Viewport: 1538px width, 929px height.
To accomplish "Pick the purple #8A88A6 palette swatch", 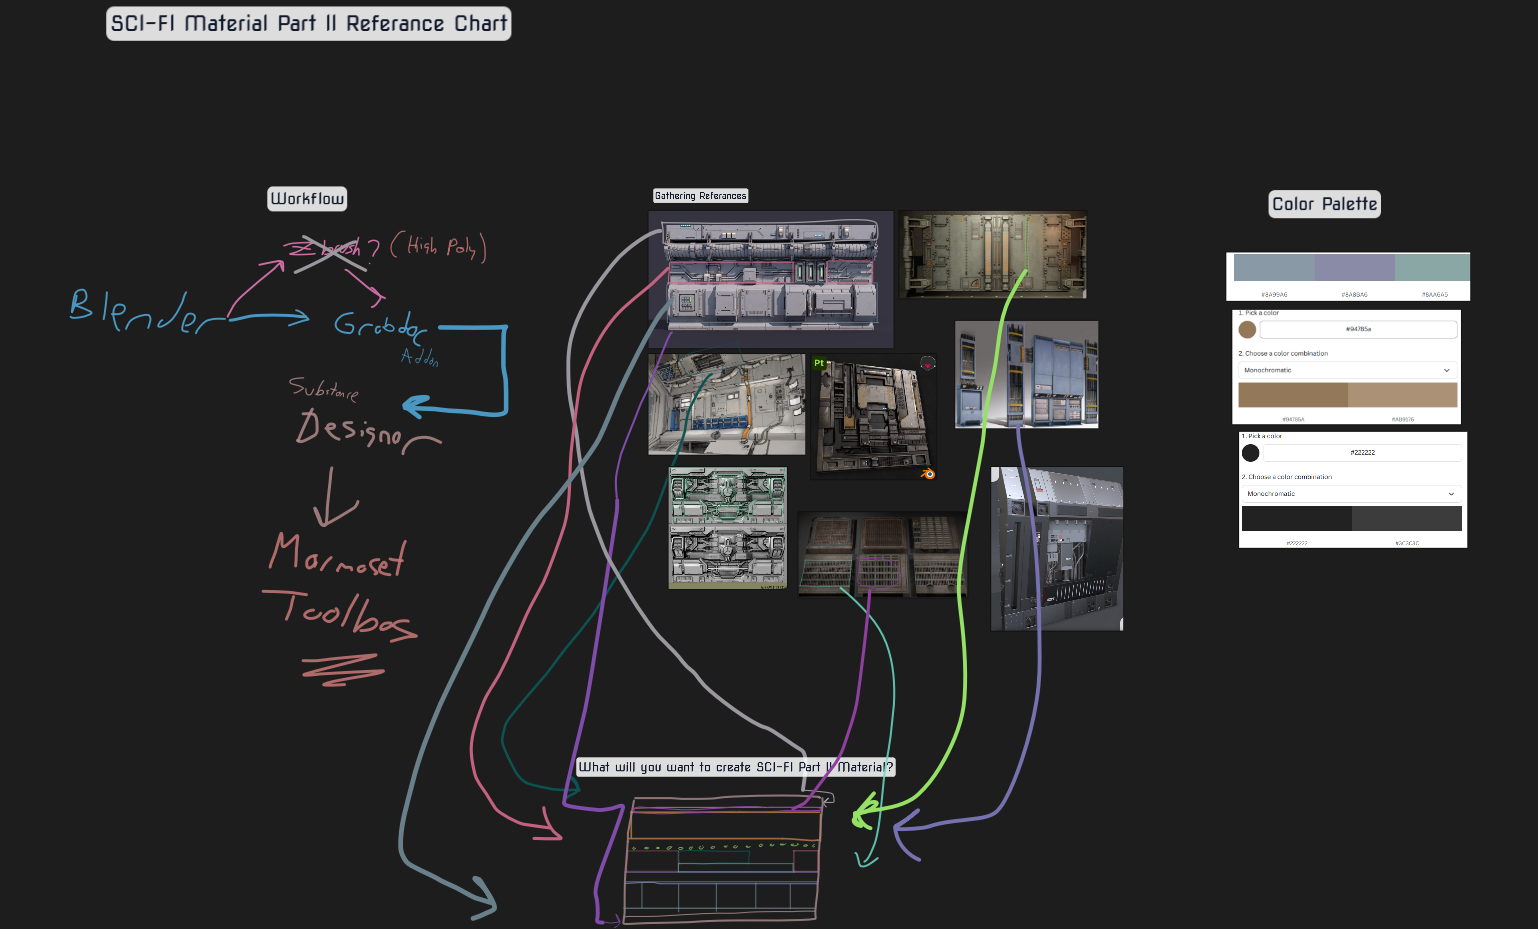I will click(1354, 268).
